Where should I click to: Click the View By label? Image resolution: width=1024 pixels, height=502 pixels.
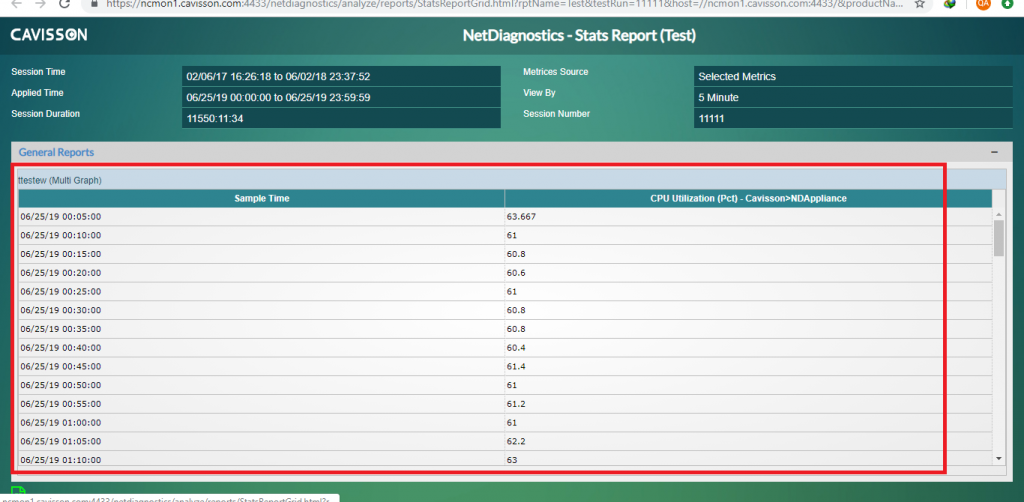[539, 93]
